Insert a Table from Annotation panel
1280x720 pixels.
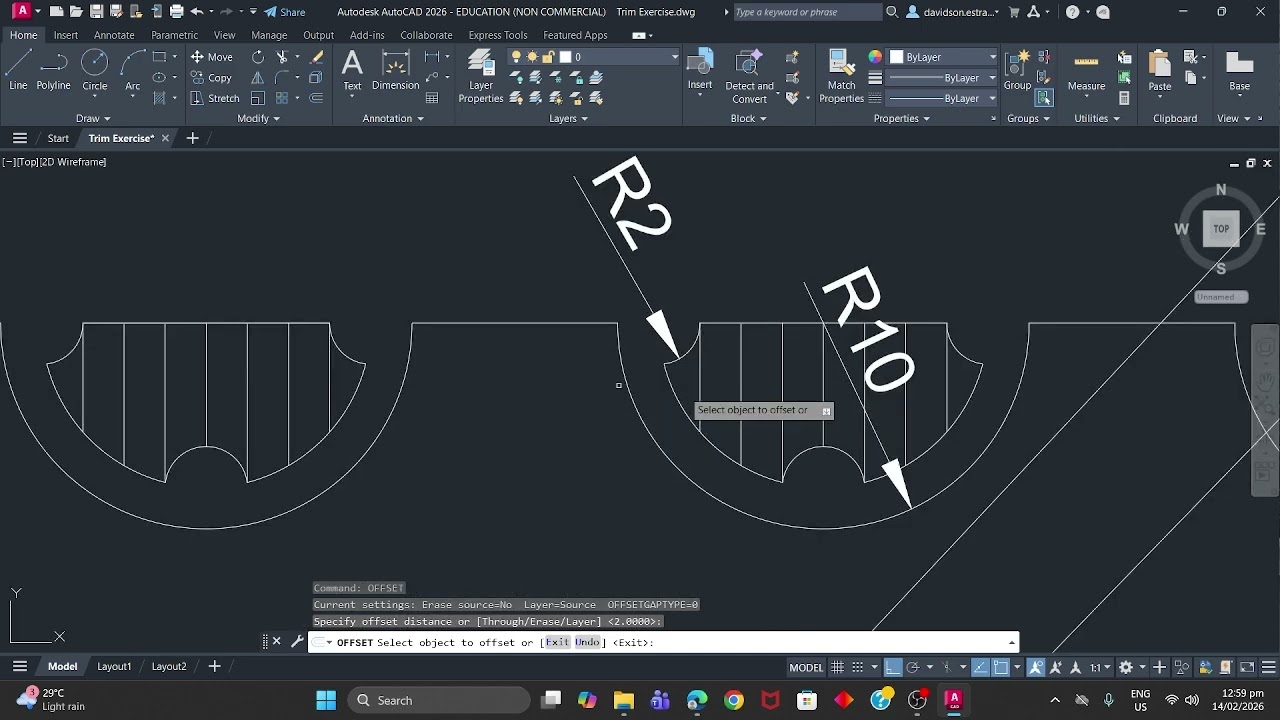tap(432, 98)
